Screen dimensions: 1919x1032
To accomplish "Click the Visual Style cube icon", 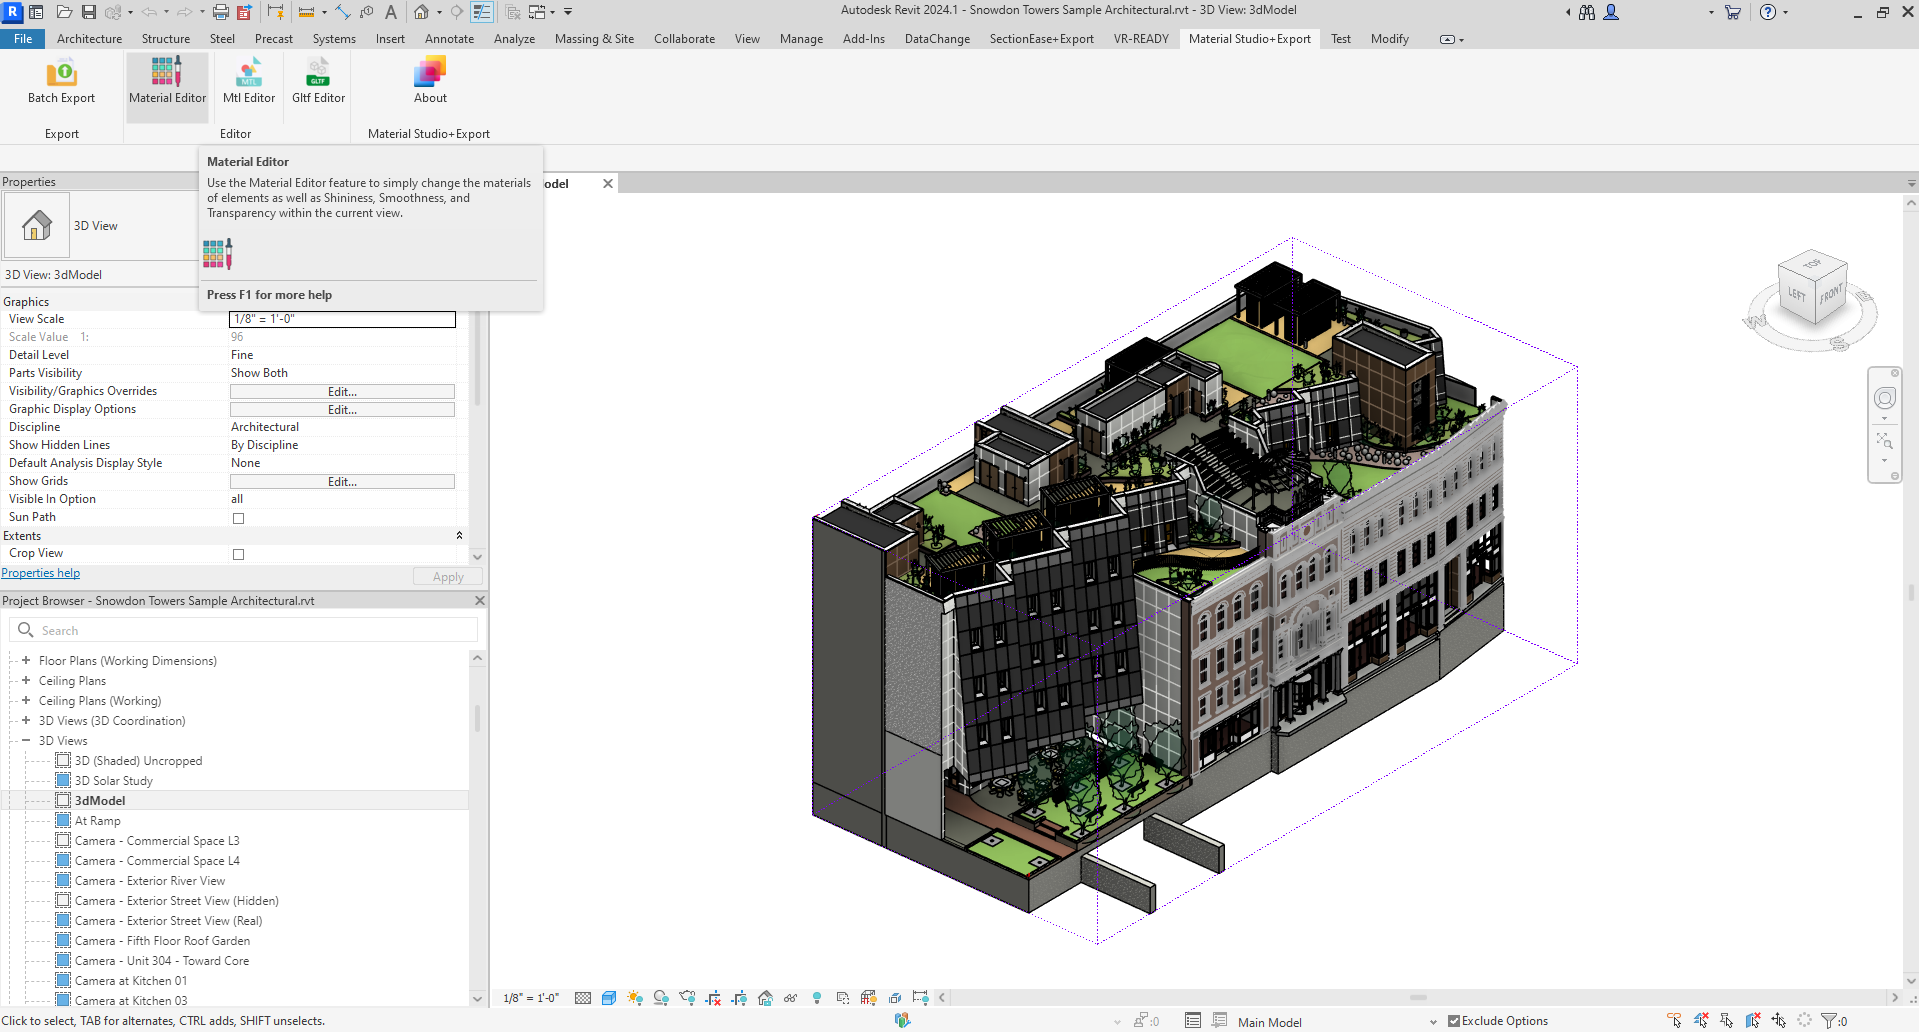I will click(x=609, y=998).
